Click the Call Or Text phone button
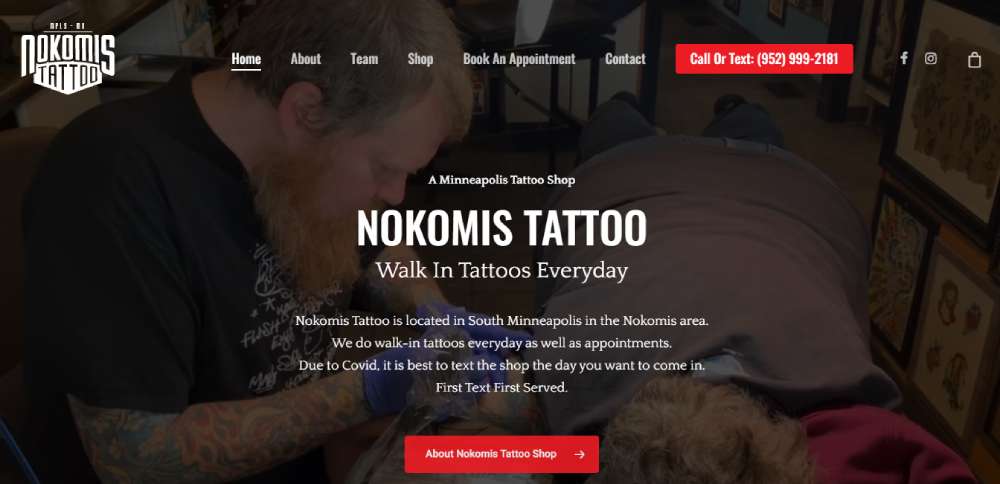 click(x=764, y=59)
